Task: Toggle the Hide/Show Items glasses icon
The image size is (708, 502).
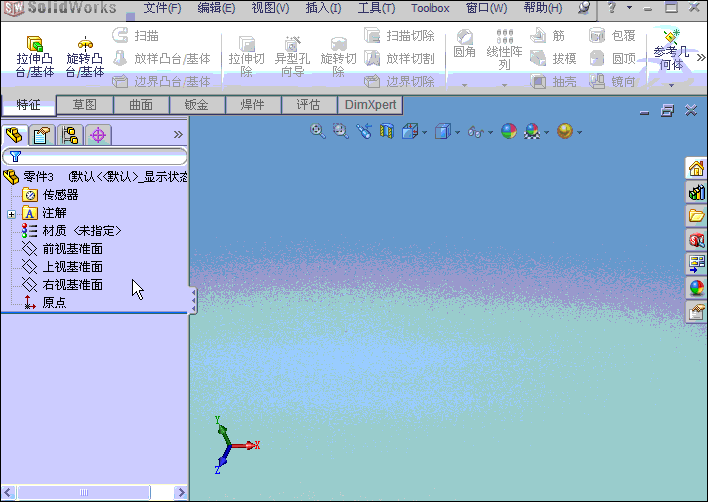Action: pyautogui.click(x=475, y=131)
